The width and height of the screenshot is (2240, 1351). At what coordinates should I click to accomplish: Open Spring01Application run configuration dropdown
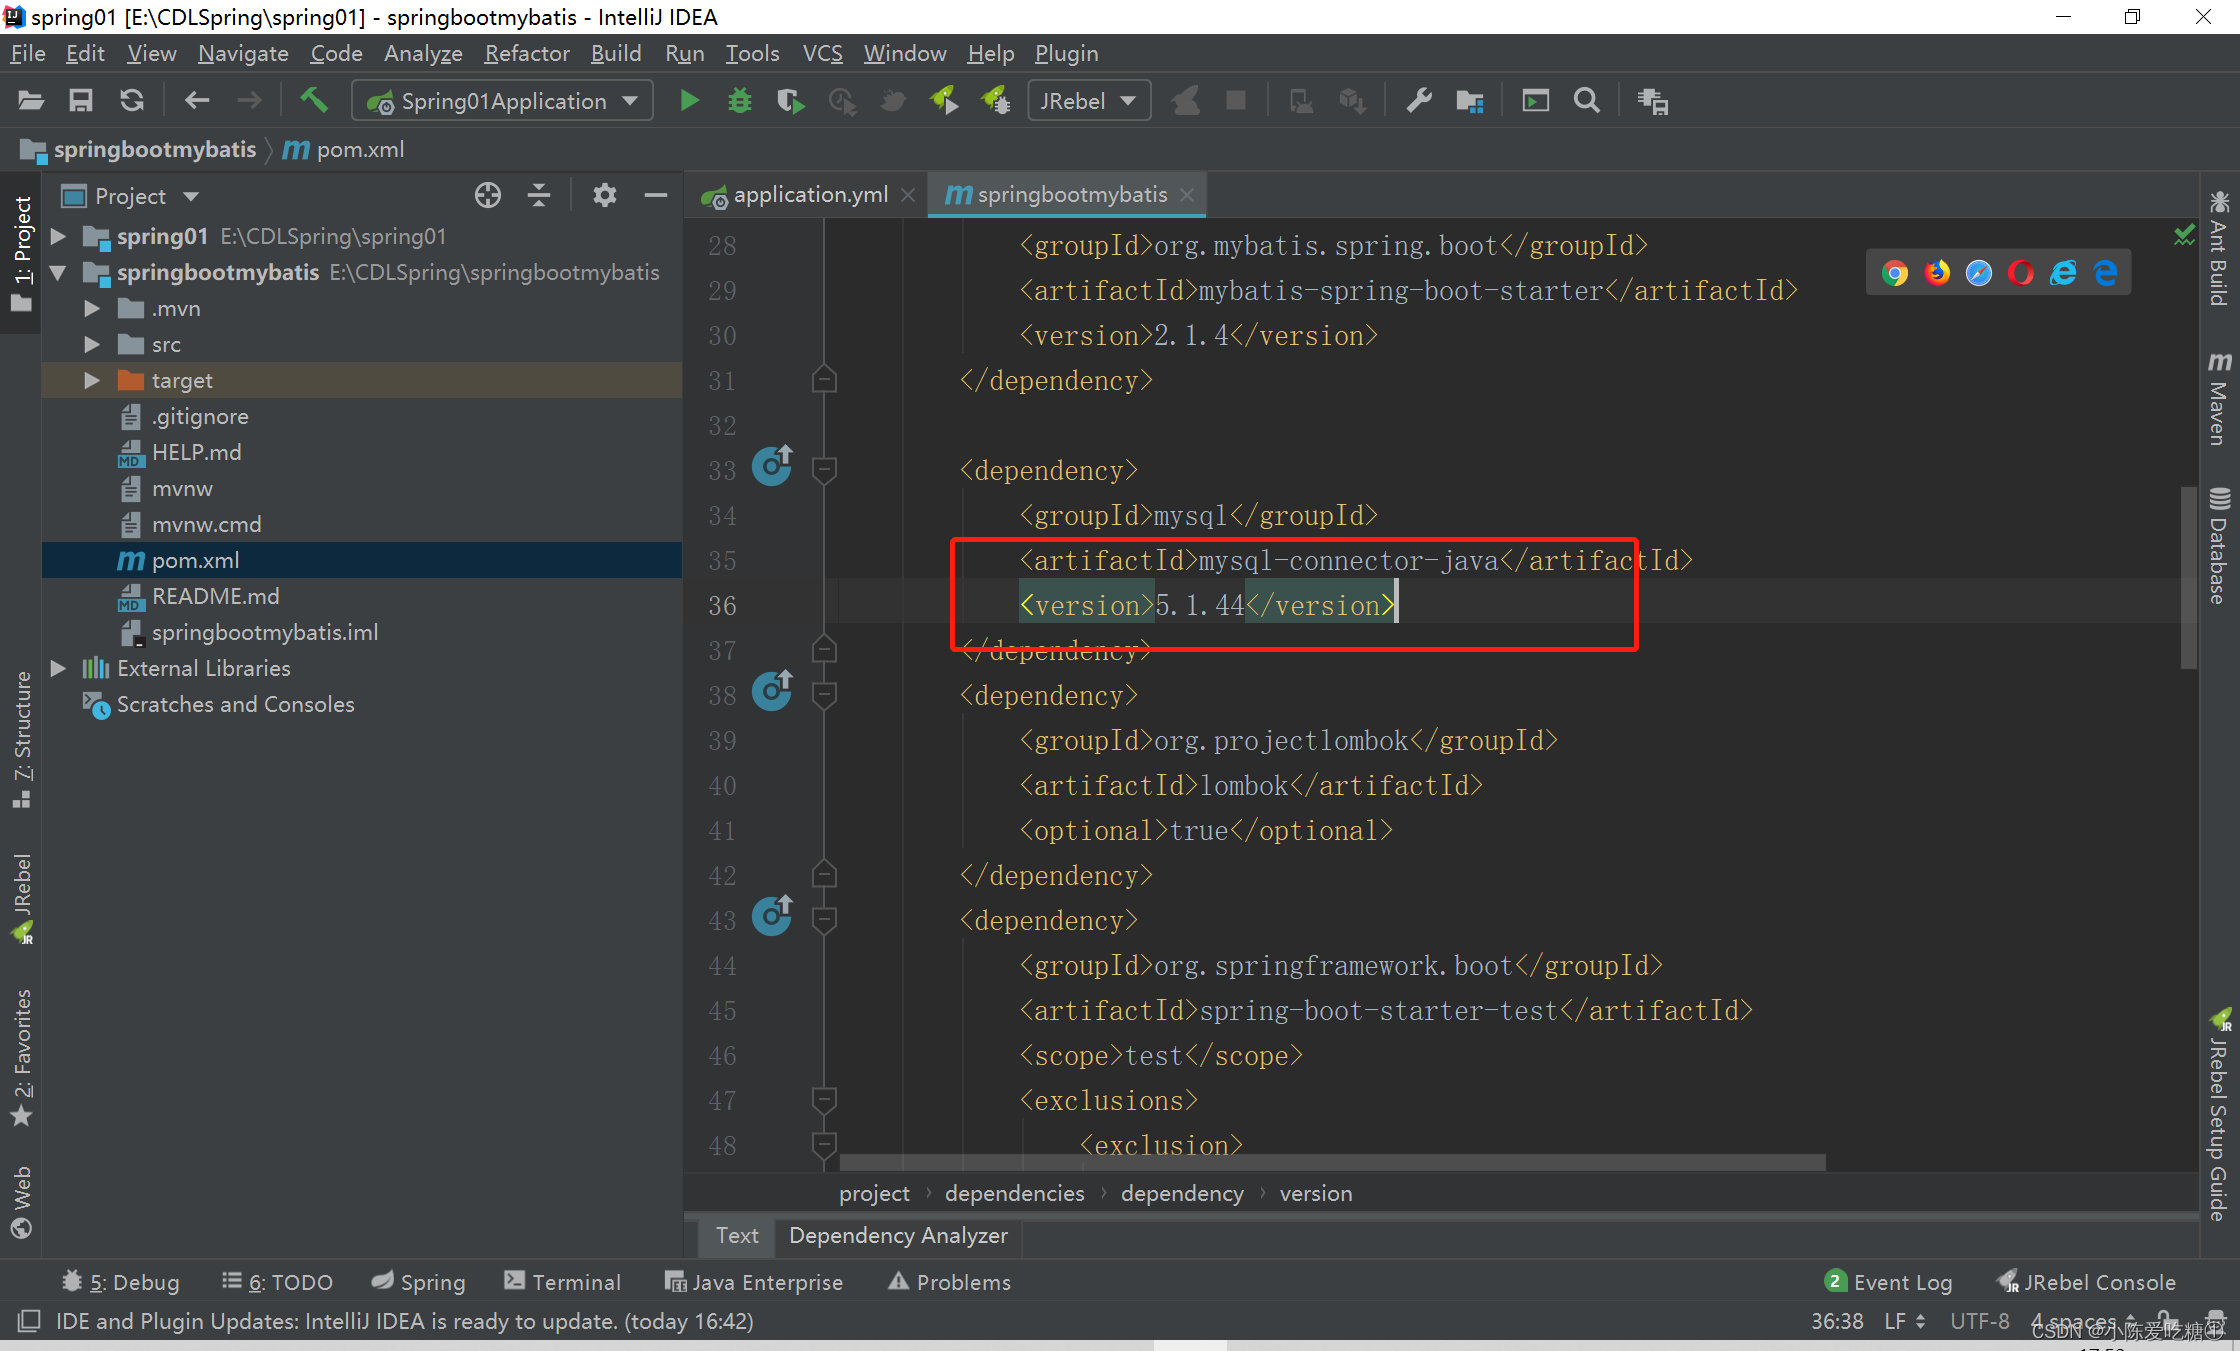503,101
